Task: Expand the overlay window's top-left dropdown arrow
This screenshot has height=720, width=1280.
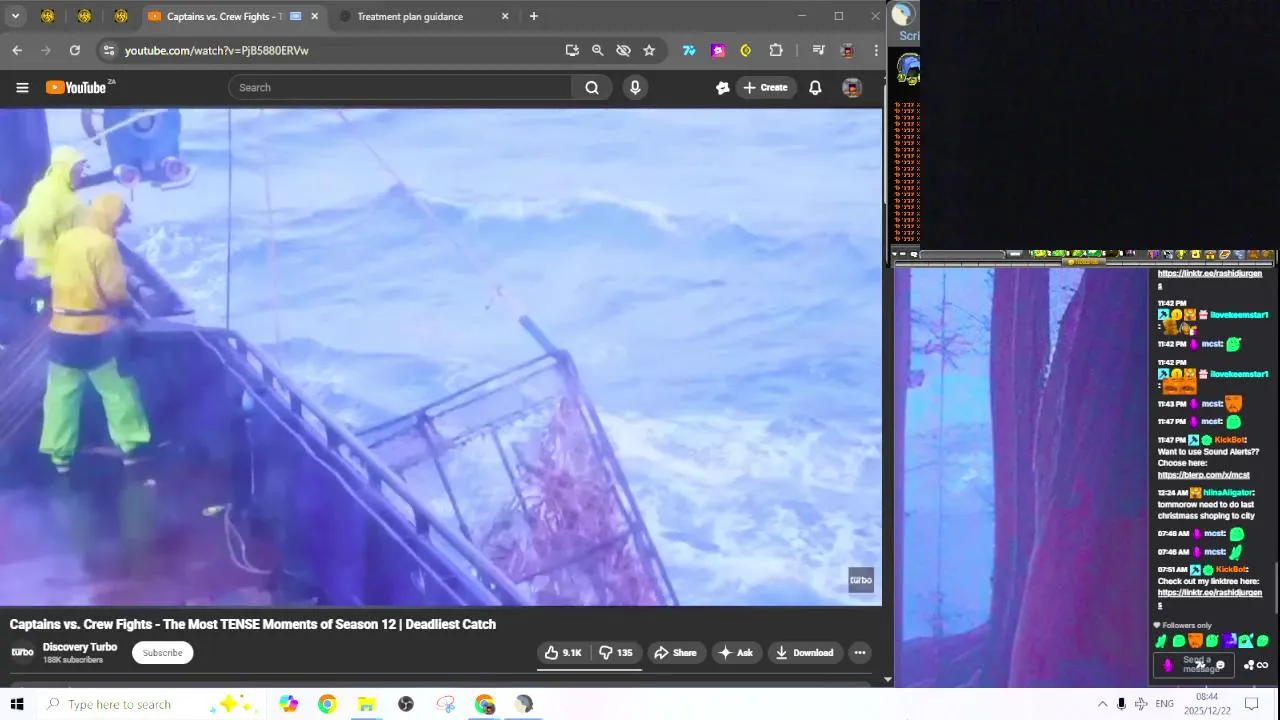Action: (x=895, y=254)
